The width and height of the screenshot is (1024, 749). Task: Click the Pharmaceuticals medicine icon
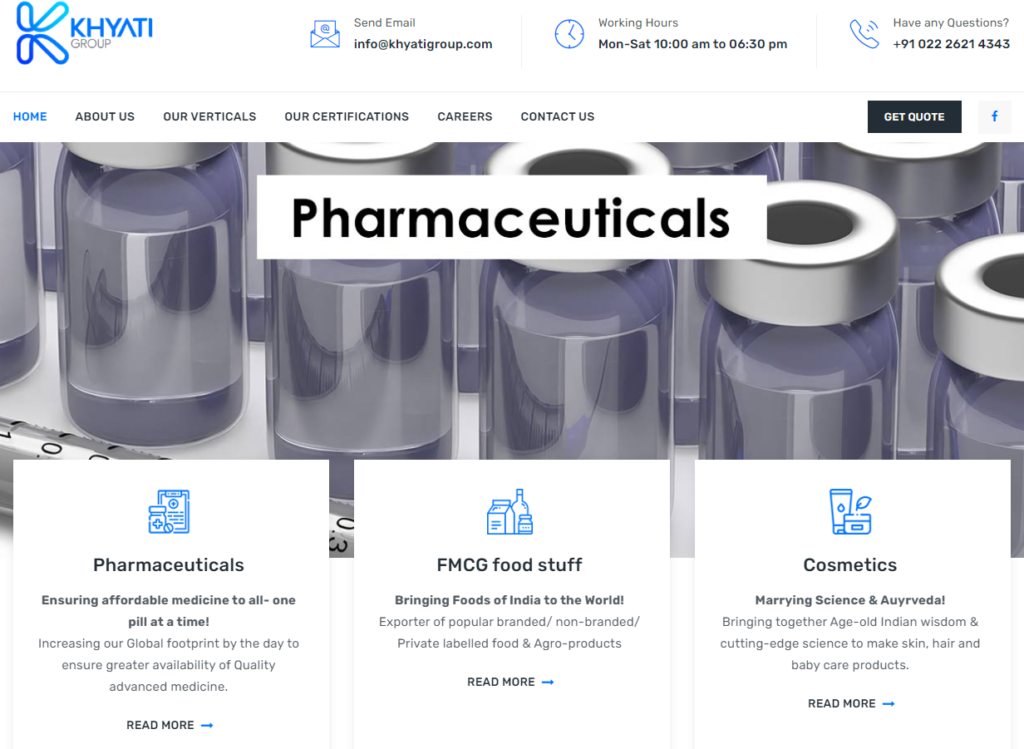point(168,511)
